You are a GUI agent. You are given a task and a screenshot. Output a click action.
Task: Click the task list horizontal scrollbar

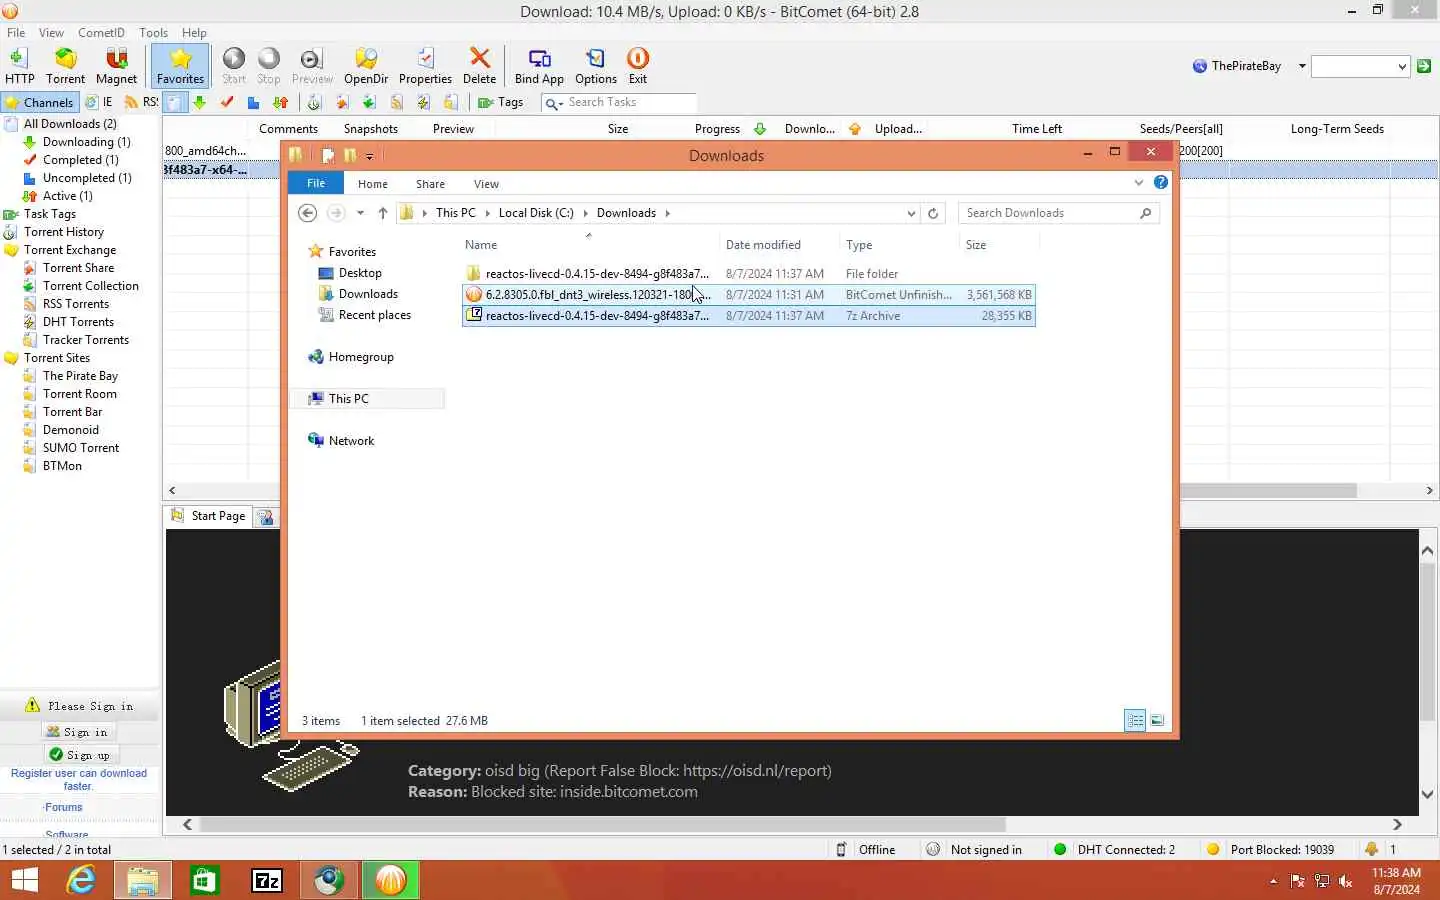(800, 490)
